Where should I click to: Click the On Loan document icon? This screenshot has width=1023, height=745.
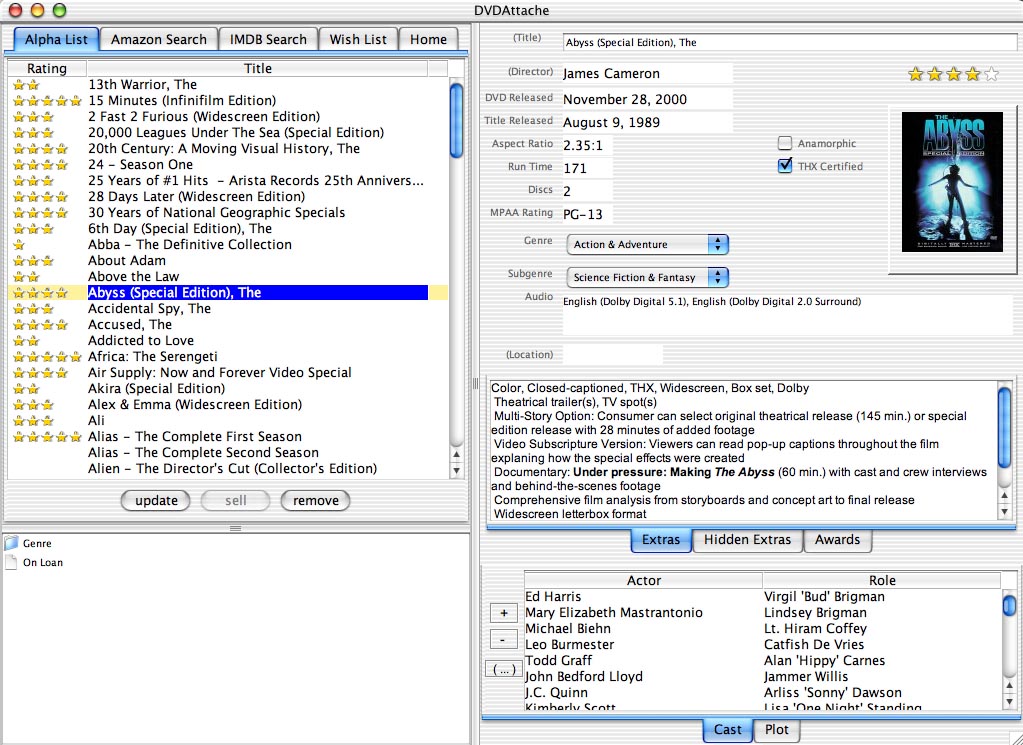coord(12,563)
